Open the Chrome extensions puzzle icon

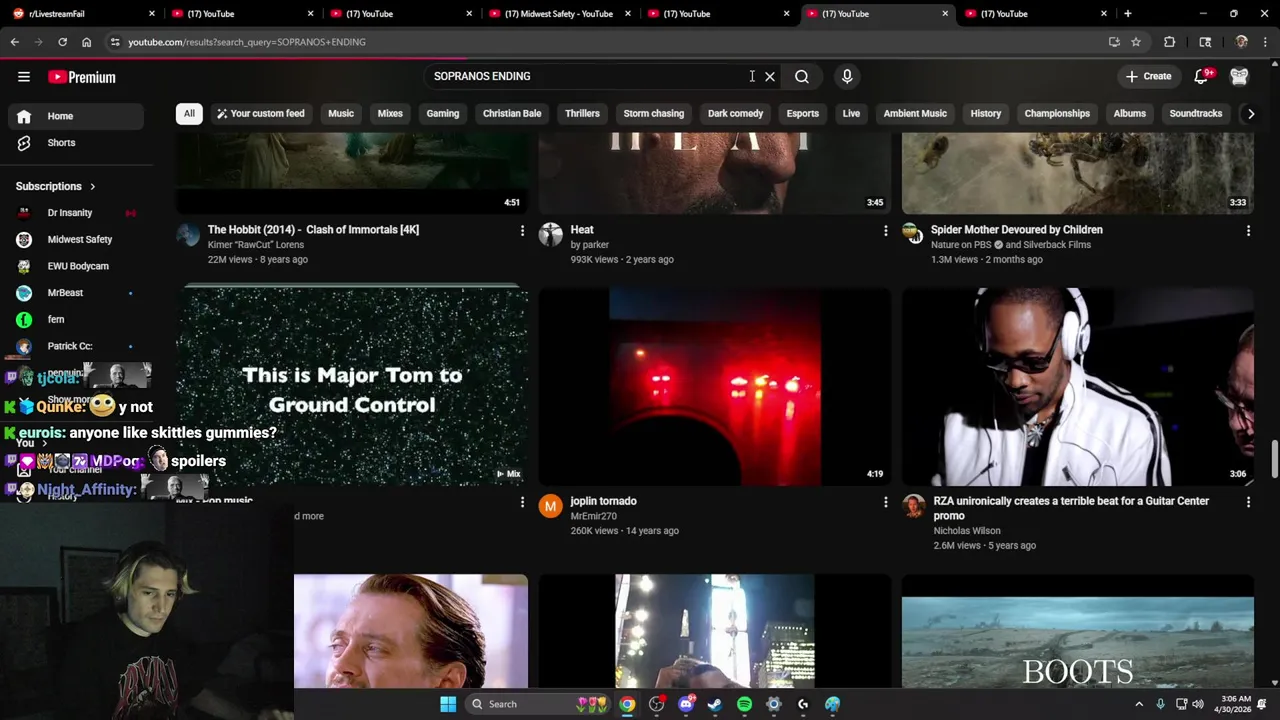1169,42
